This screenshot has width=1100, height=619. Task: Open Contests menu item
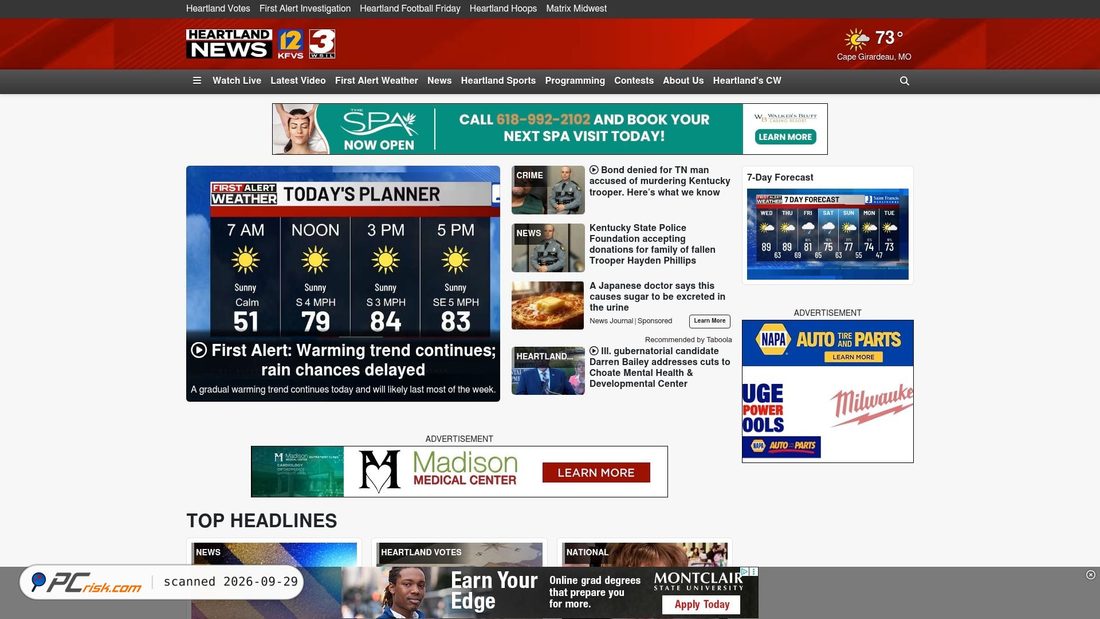tap(634, 81)
